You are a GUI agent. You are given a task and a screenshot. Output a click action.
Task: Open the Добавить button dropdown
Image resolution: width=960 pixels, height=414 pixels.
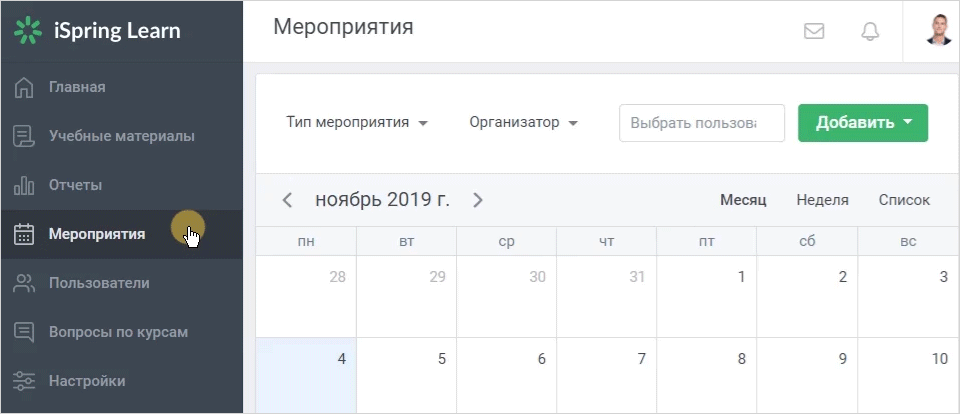(863, 122)
